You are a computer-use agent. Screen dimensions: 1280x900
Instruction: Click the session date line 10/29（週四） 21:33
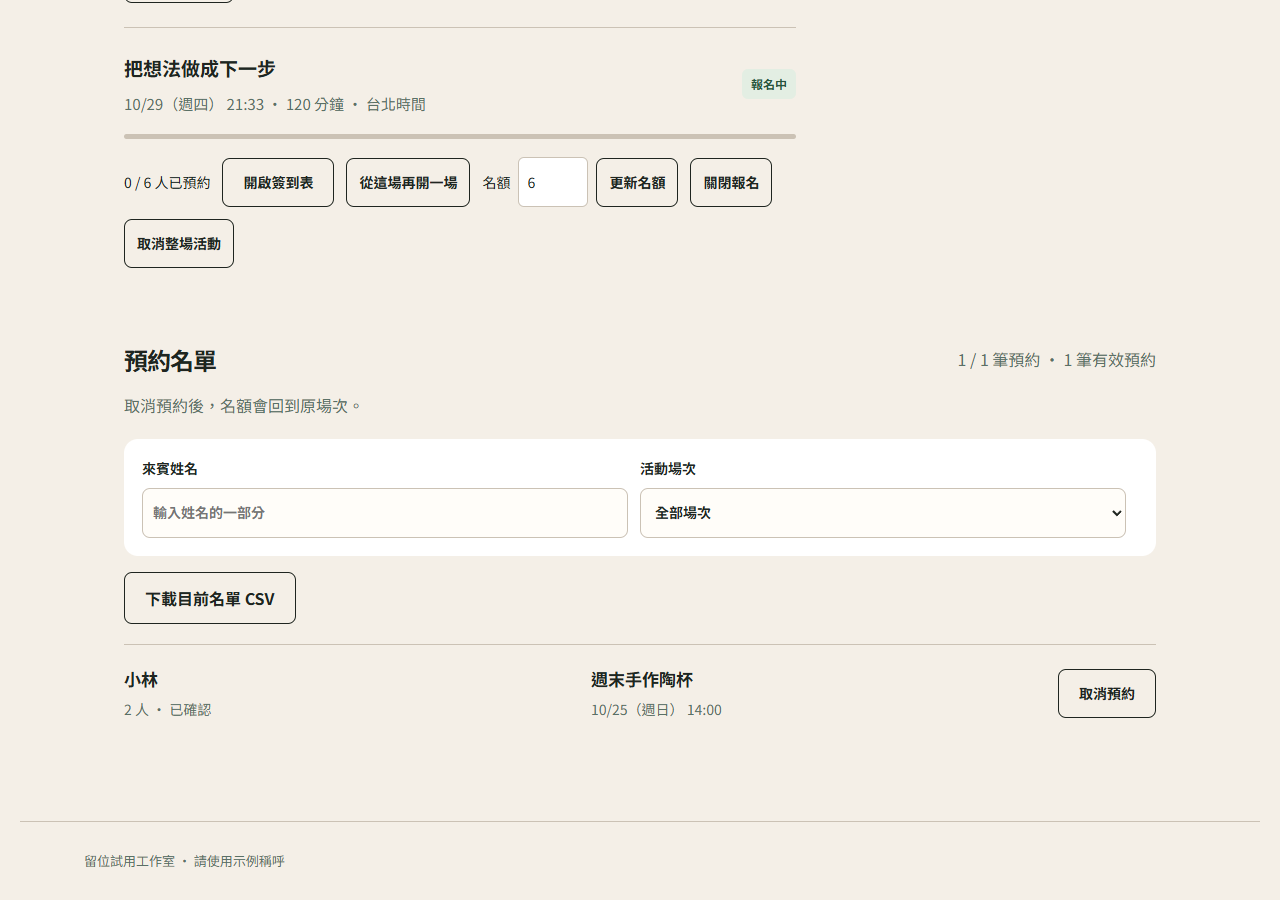[194, 104]
